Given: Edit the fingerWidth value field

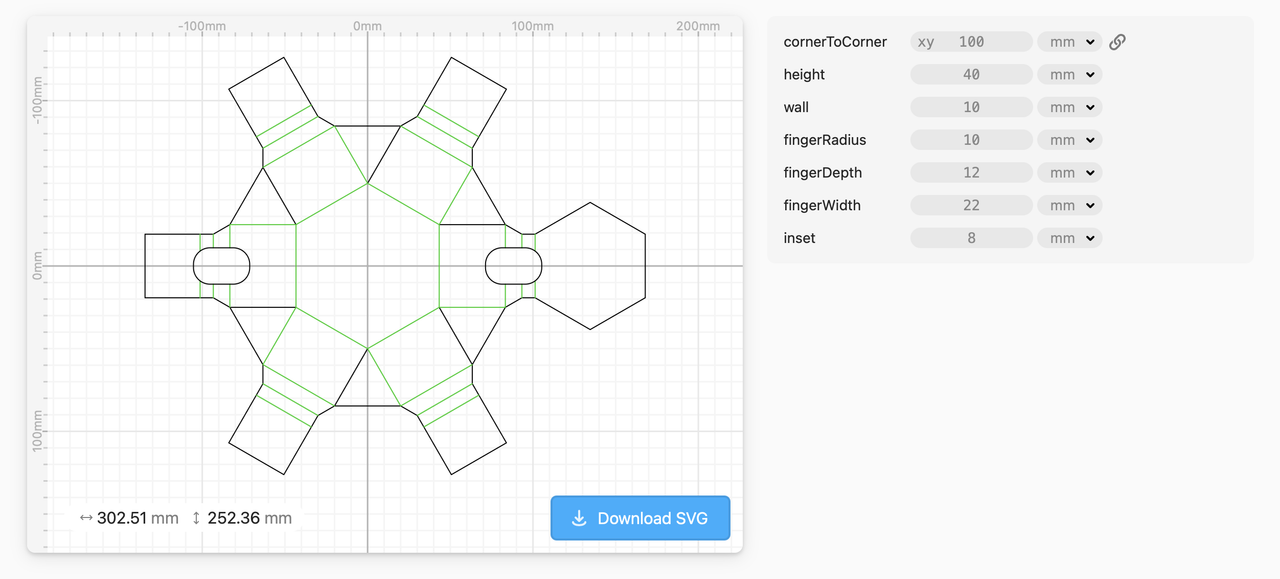Looking at the screenshot, I should pos(971,205).
